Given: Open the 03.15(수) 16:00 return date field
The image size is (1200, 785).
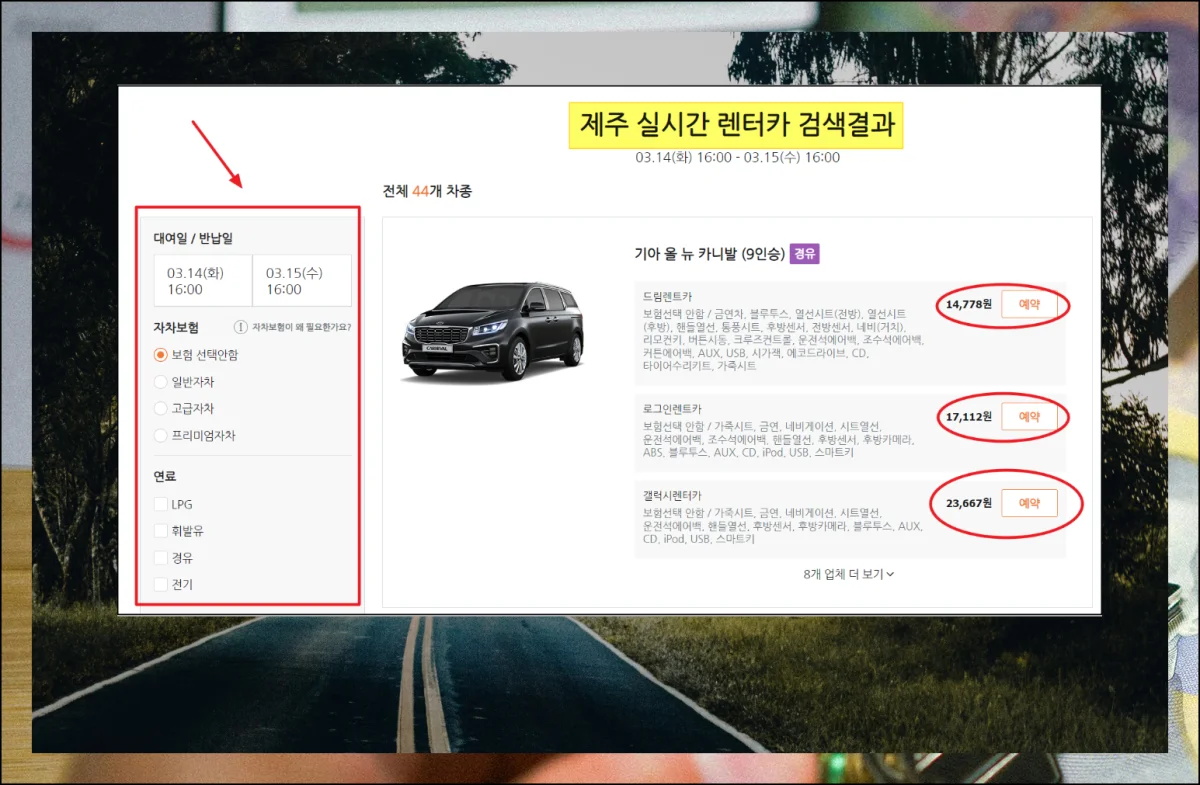Looking at the screenshot, I should [302, 280].
